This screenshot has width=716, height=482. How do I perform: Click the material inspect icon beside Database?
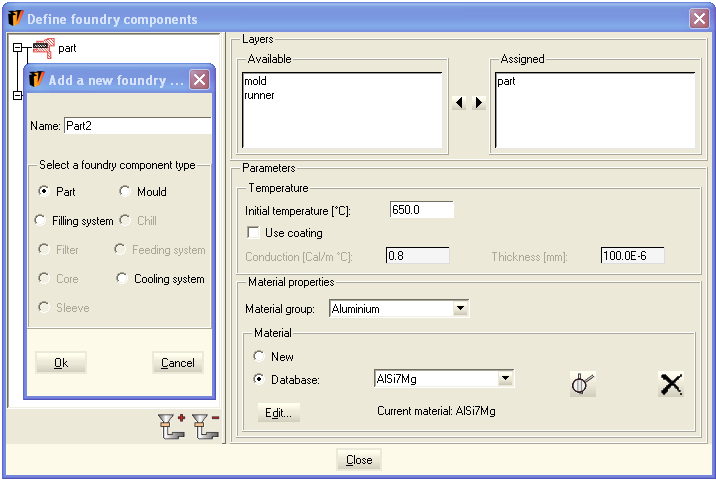click(x=583, y=384)
